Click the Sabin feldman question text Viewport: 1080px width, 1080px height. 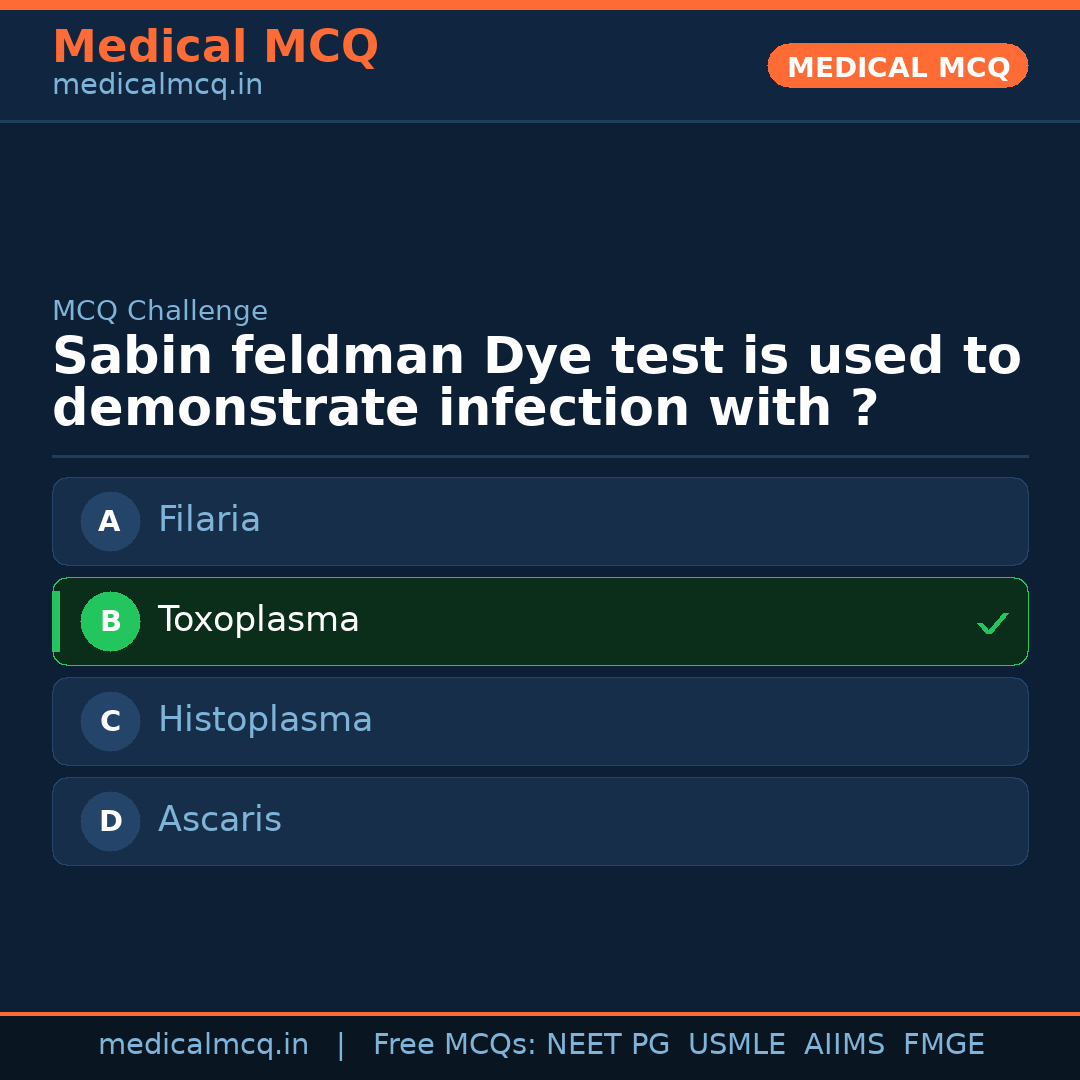(536, 383)
